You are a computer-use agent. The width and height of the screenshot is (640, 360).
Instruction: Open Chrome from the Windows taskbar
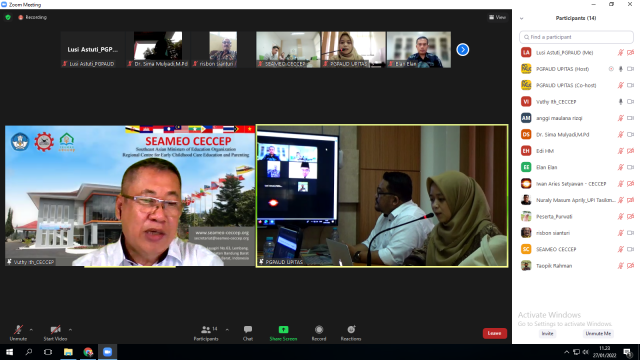pos(88,352)
